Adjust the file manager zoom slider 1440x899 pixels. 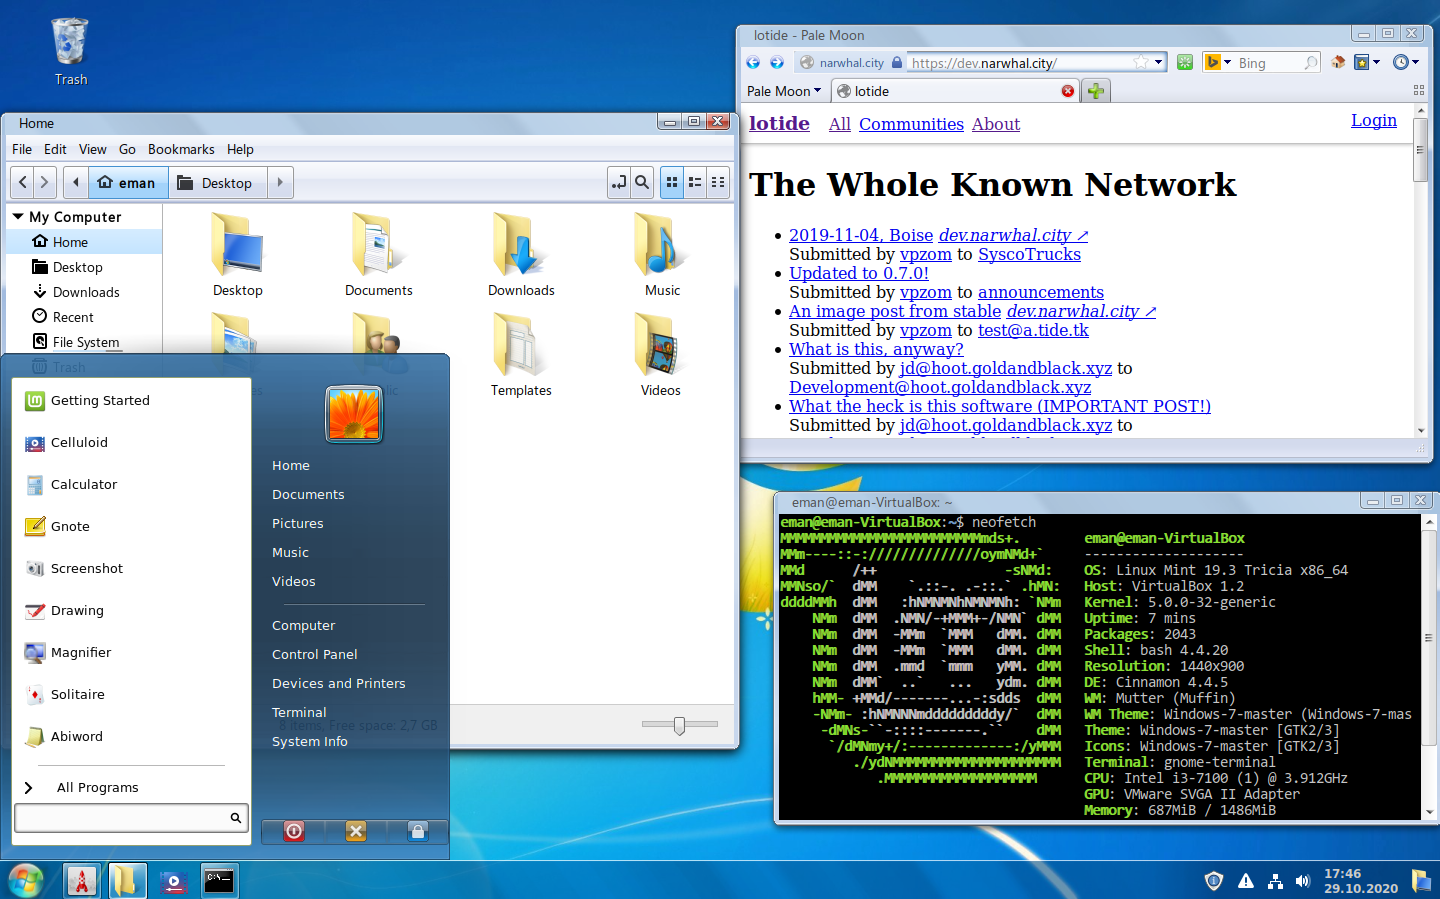click(679, 725)
